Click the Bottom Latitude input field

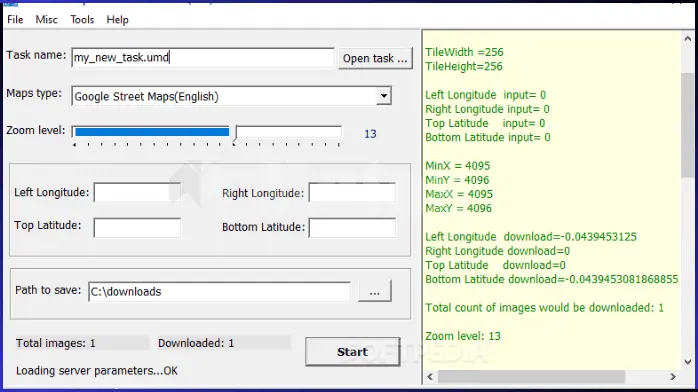352,227
